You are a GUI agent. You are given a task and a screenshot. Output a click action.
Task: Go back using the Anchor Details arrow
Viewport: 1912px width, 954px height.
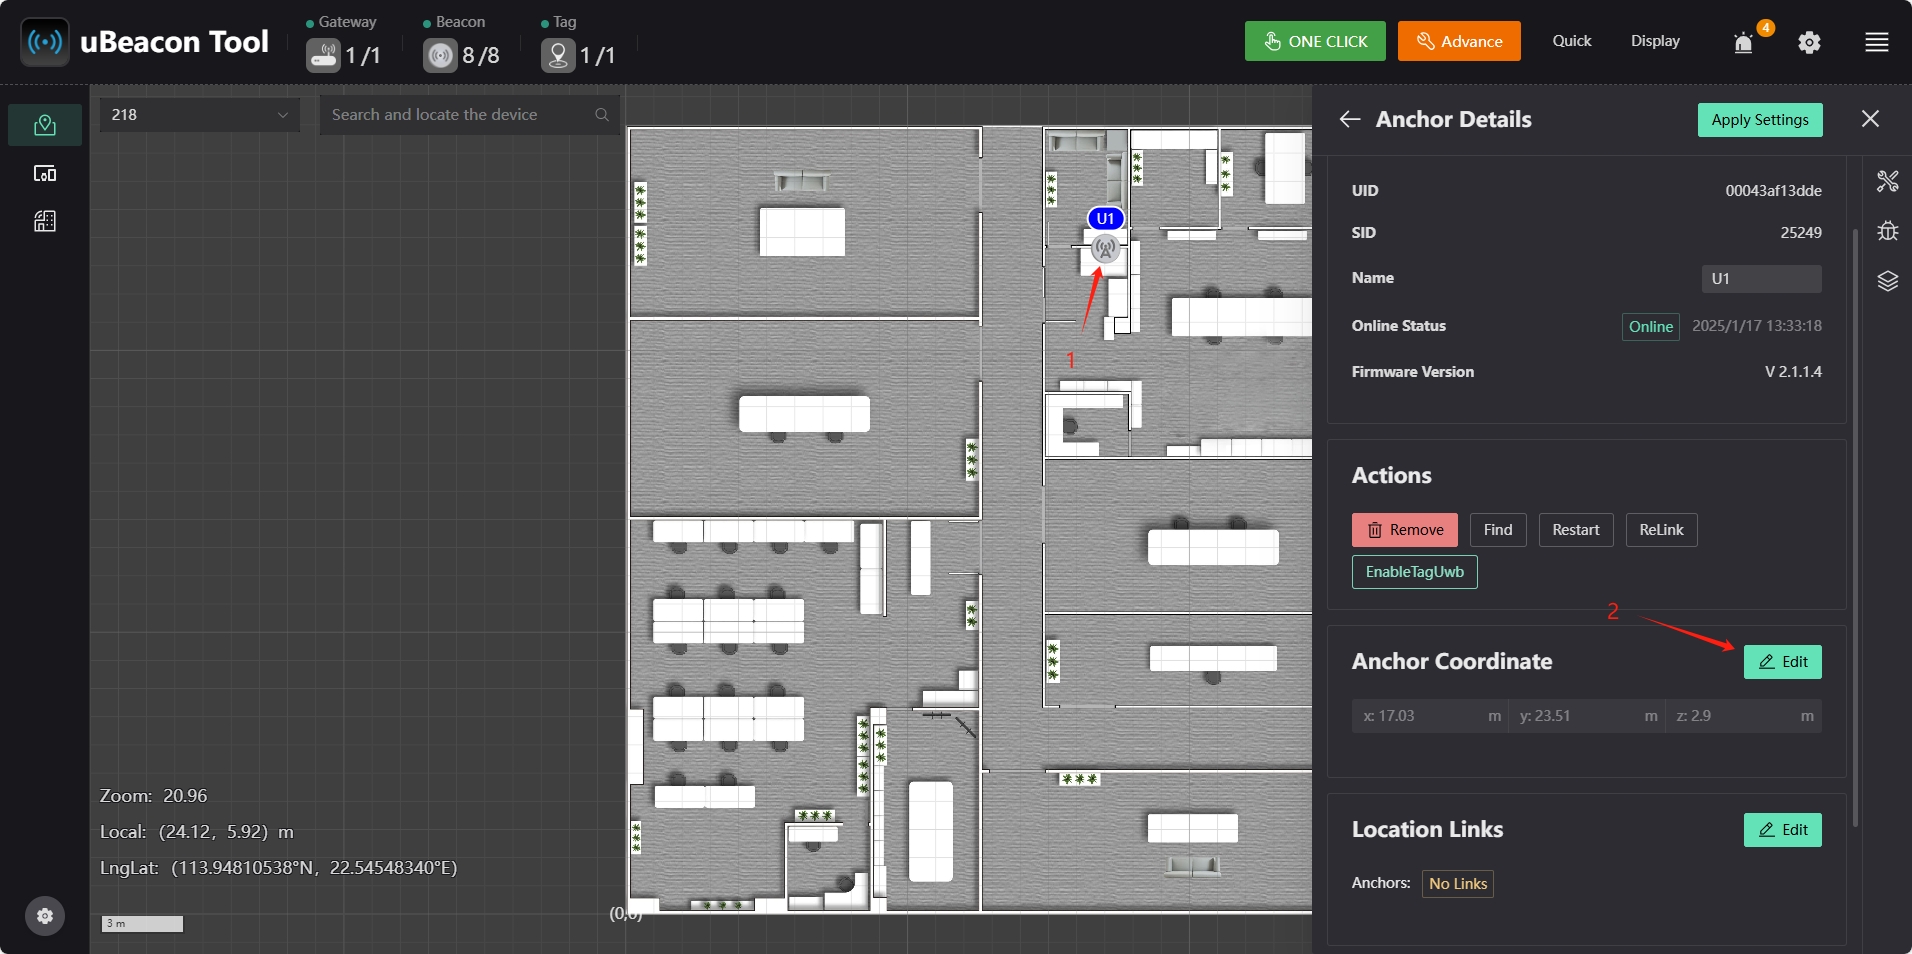pos(1350,119)
